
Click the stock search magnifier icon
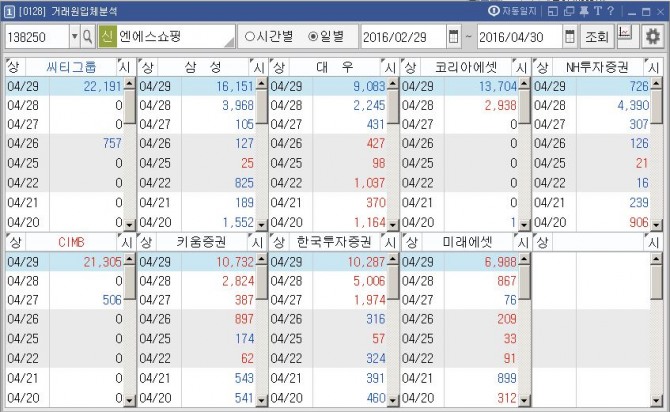coord(88,37)
